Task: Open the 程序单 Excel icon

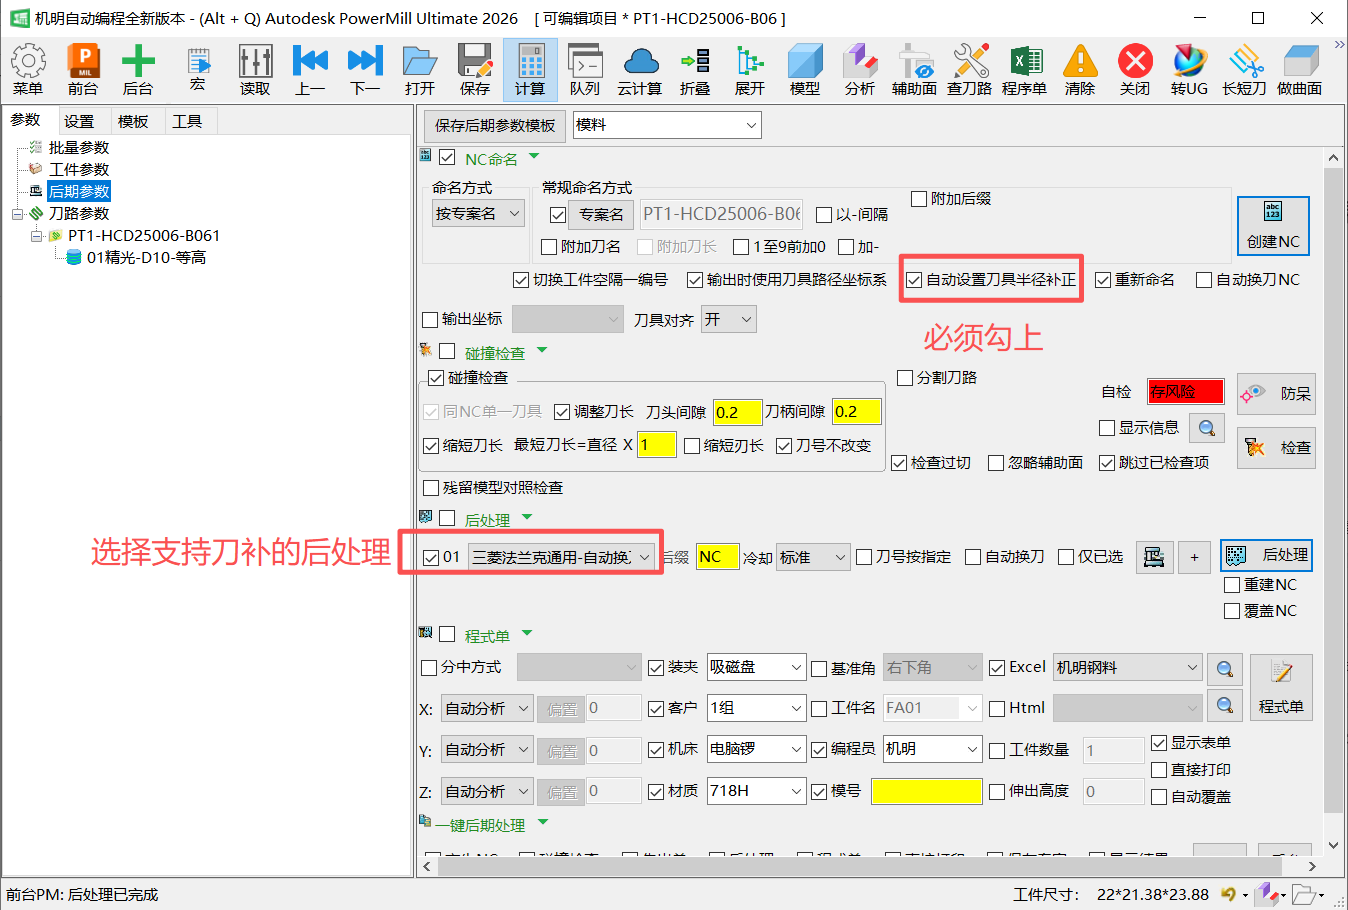Action: [1025, 69]
